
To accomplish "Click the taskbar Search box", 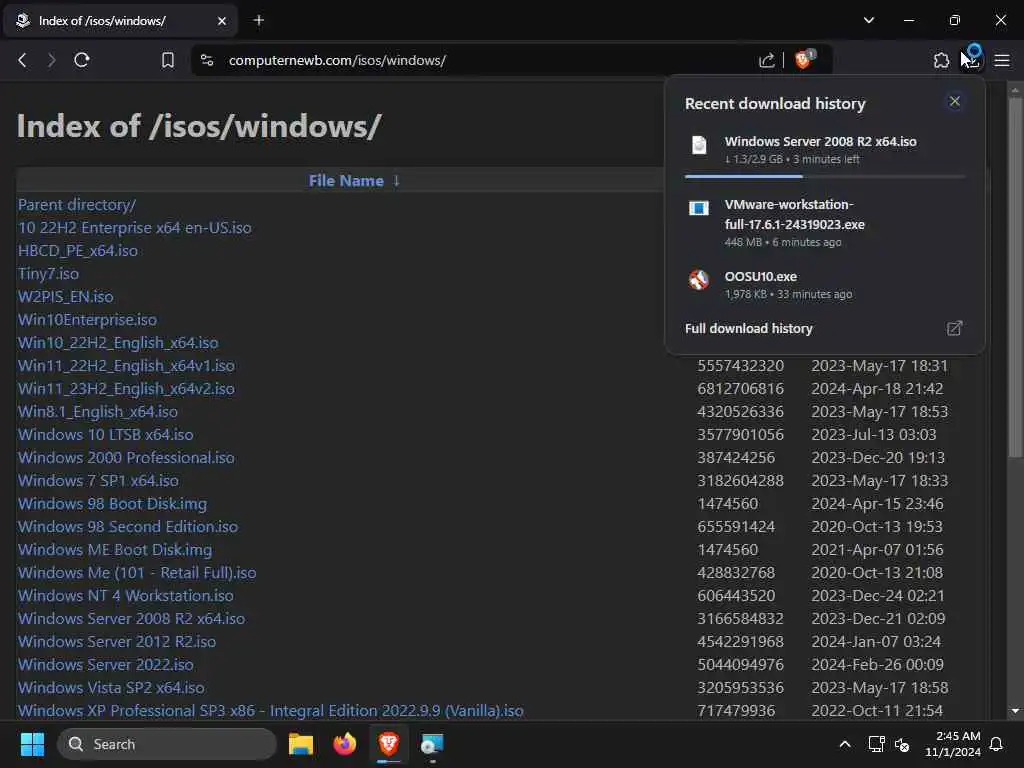I will click(167, 744).
